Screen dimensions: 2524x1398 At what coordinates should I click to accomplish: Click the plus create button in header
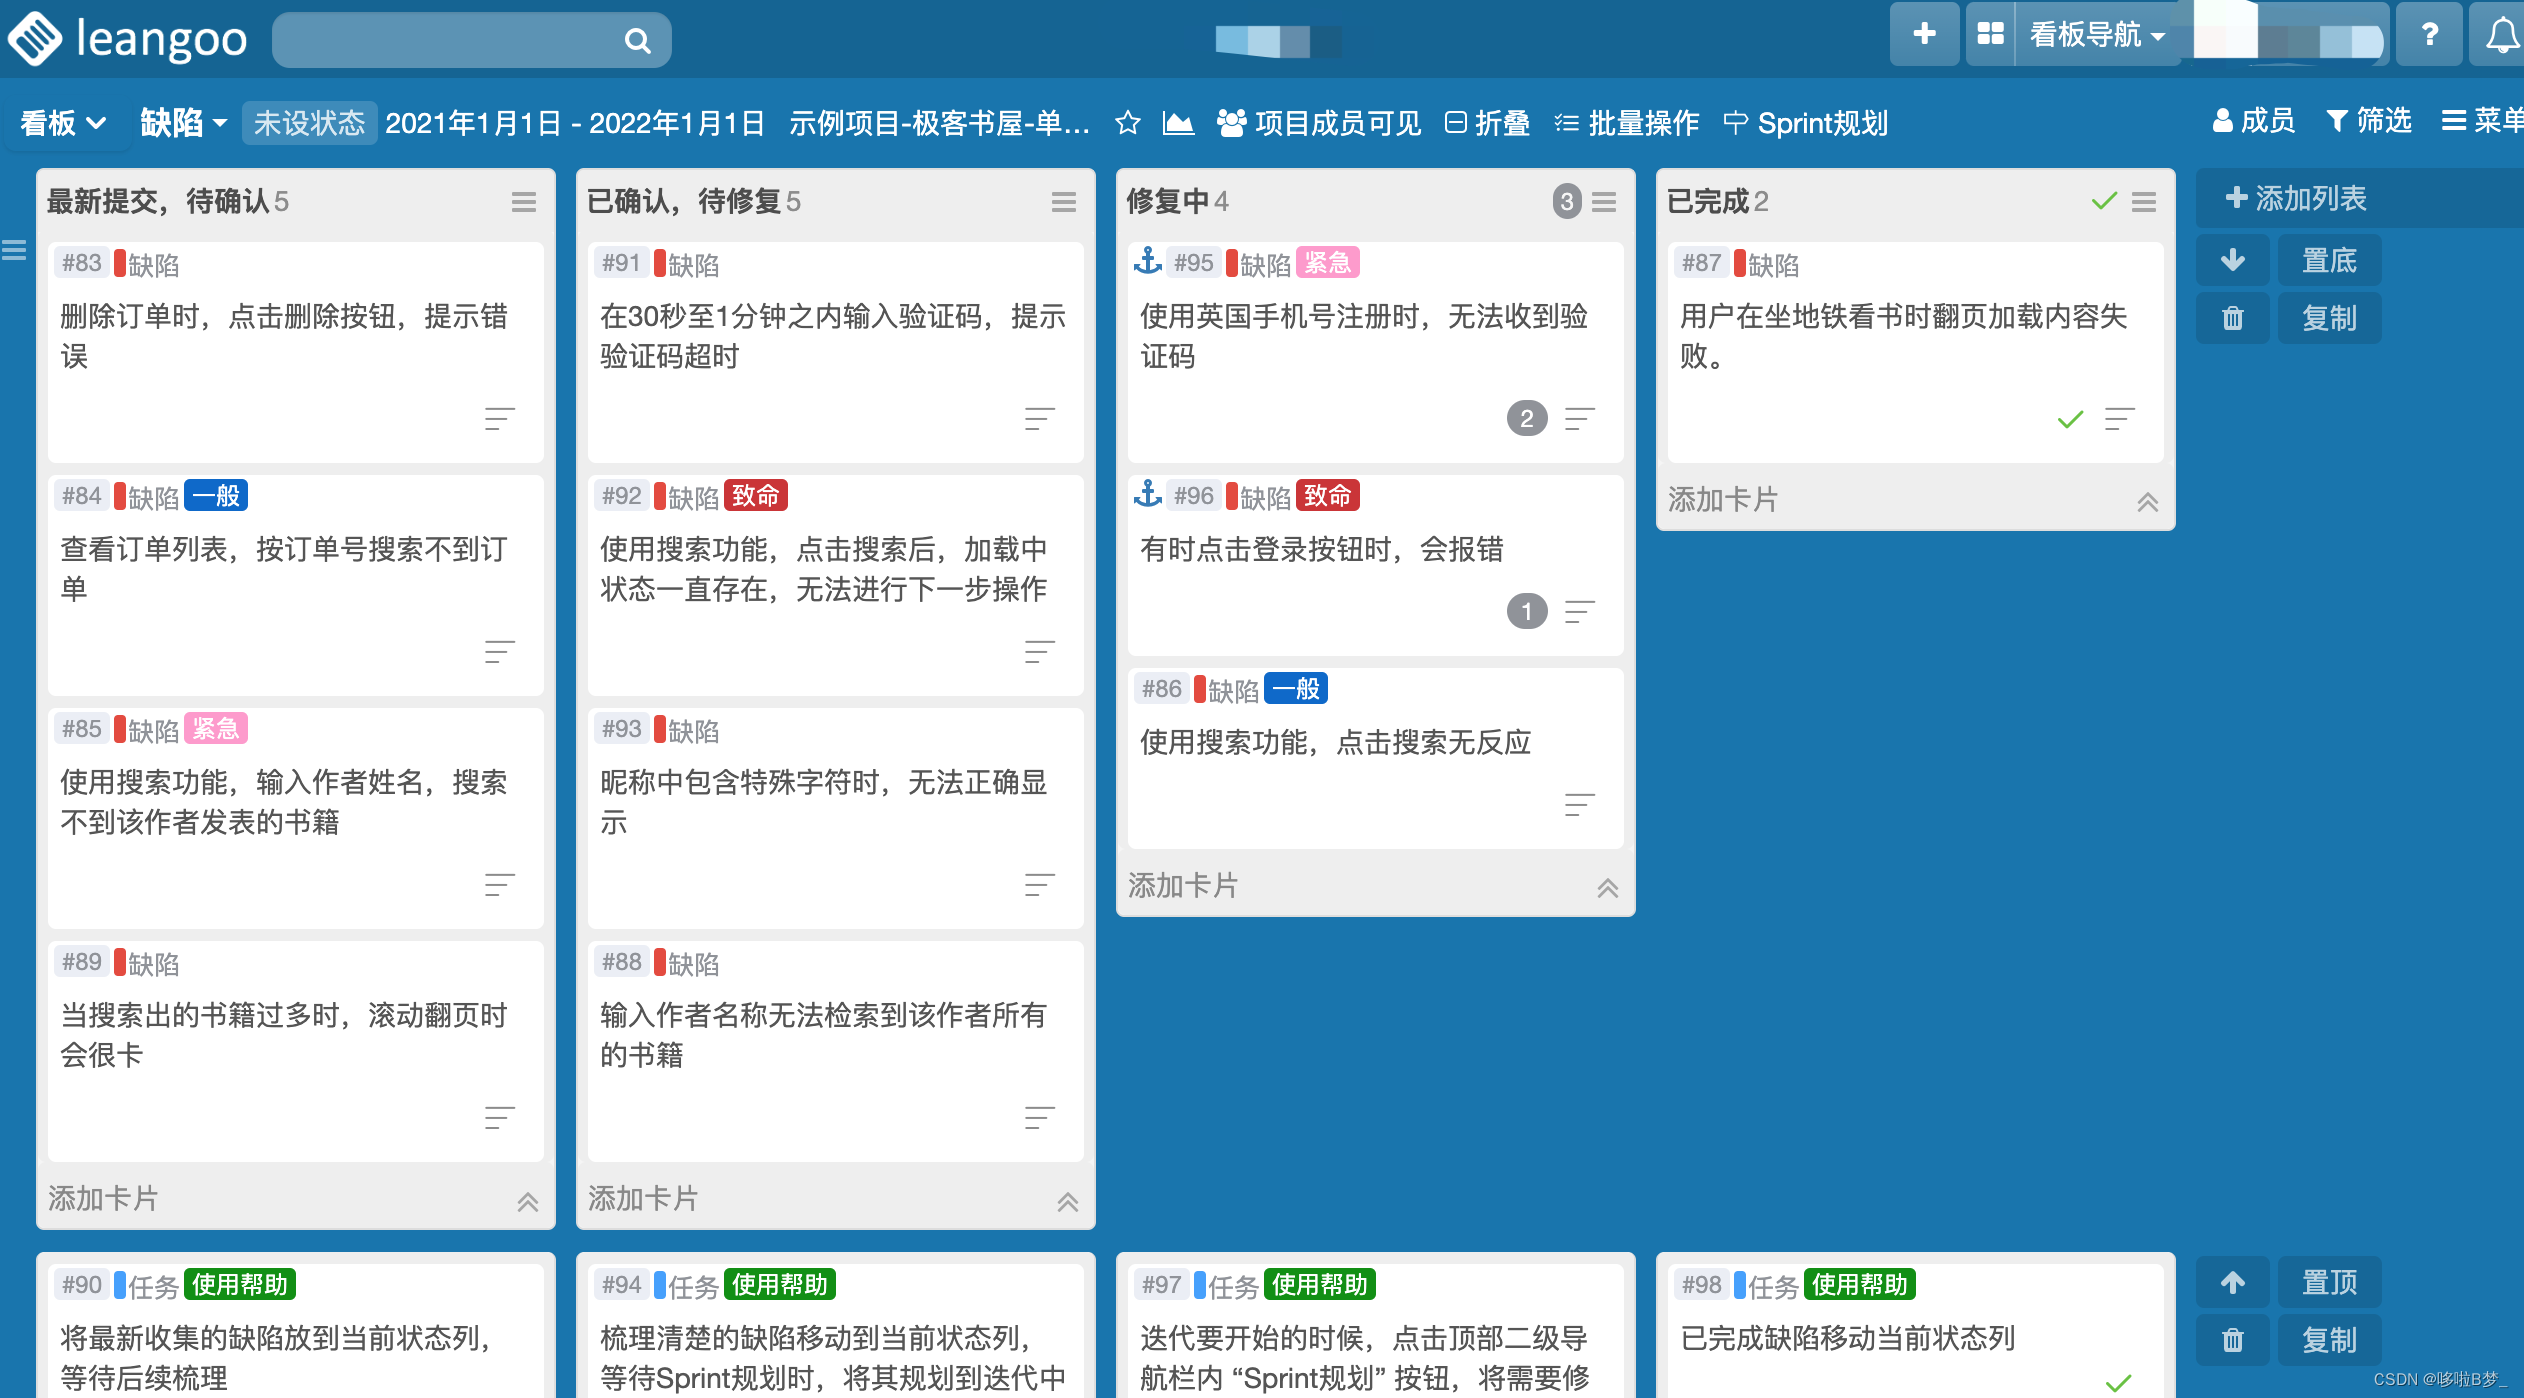pos(1924,34)
